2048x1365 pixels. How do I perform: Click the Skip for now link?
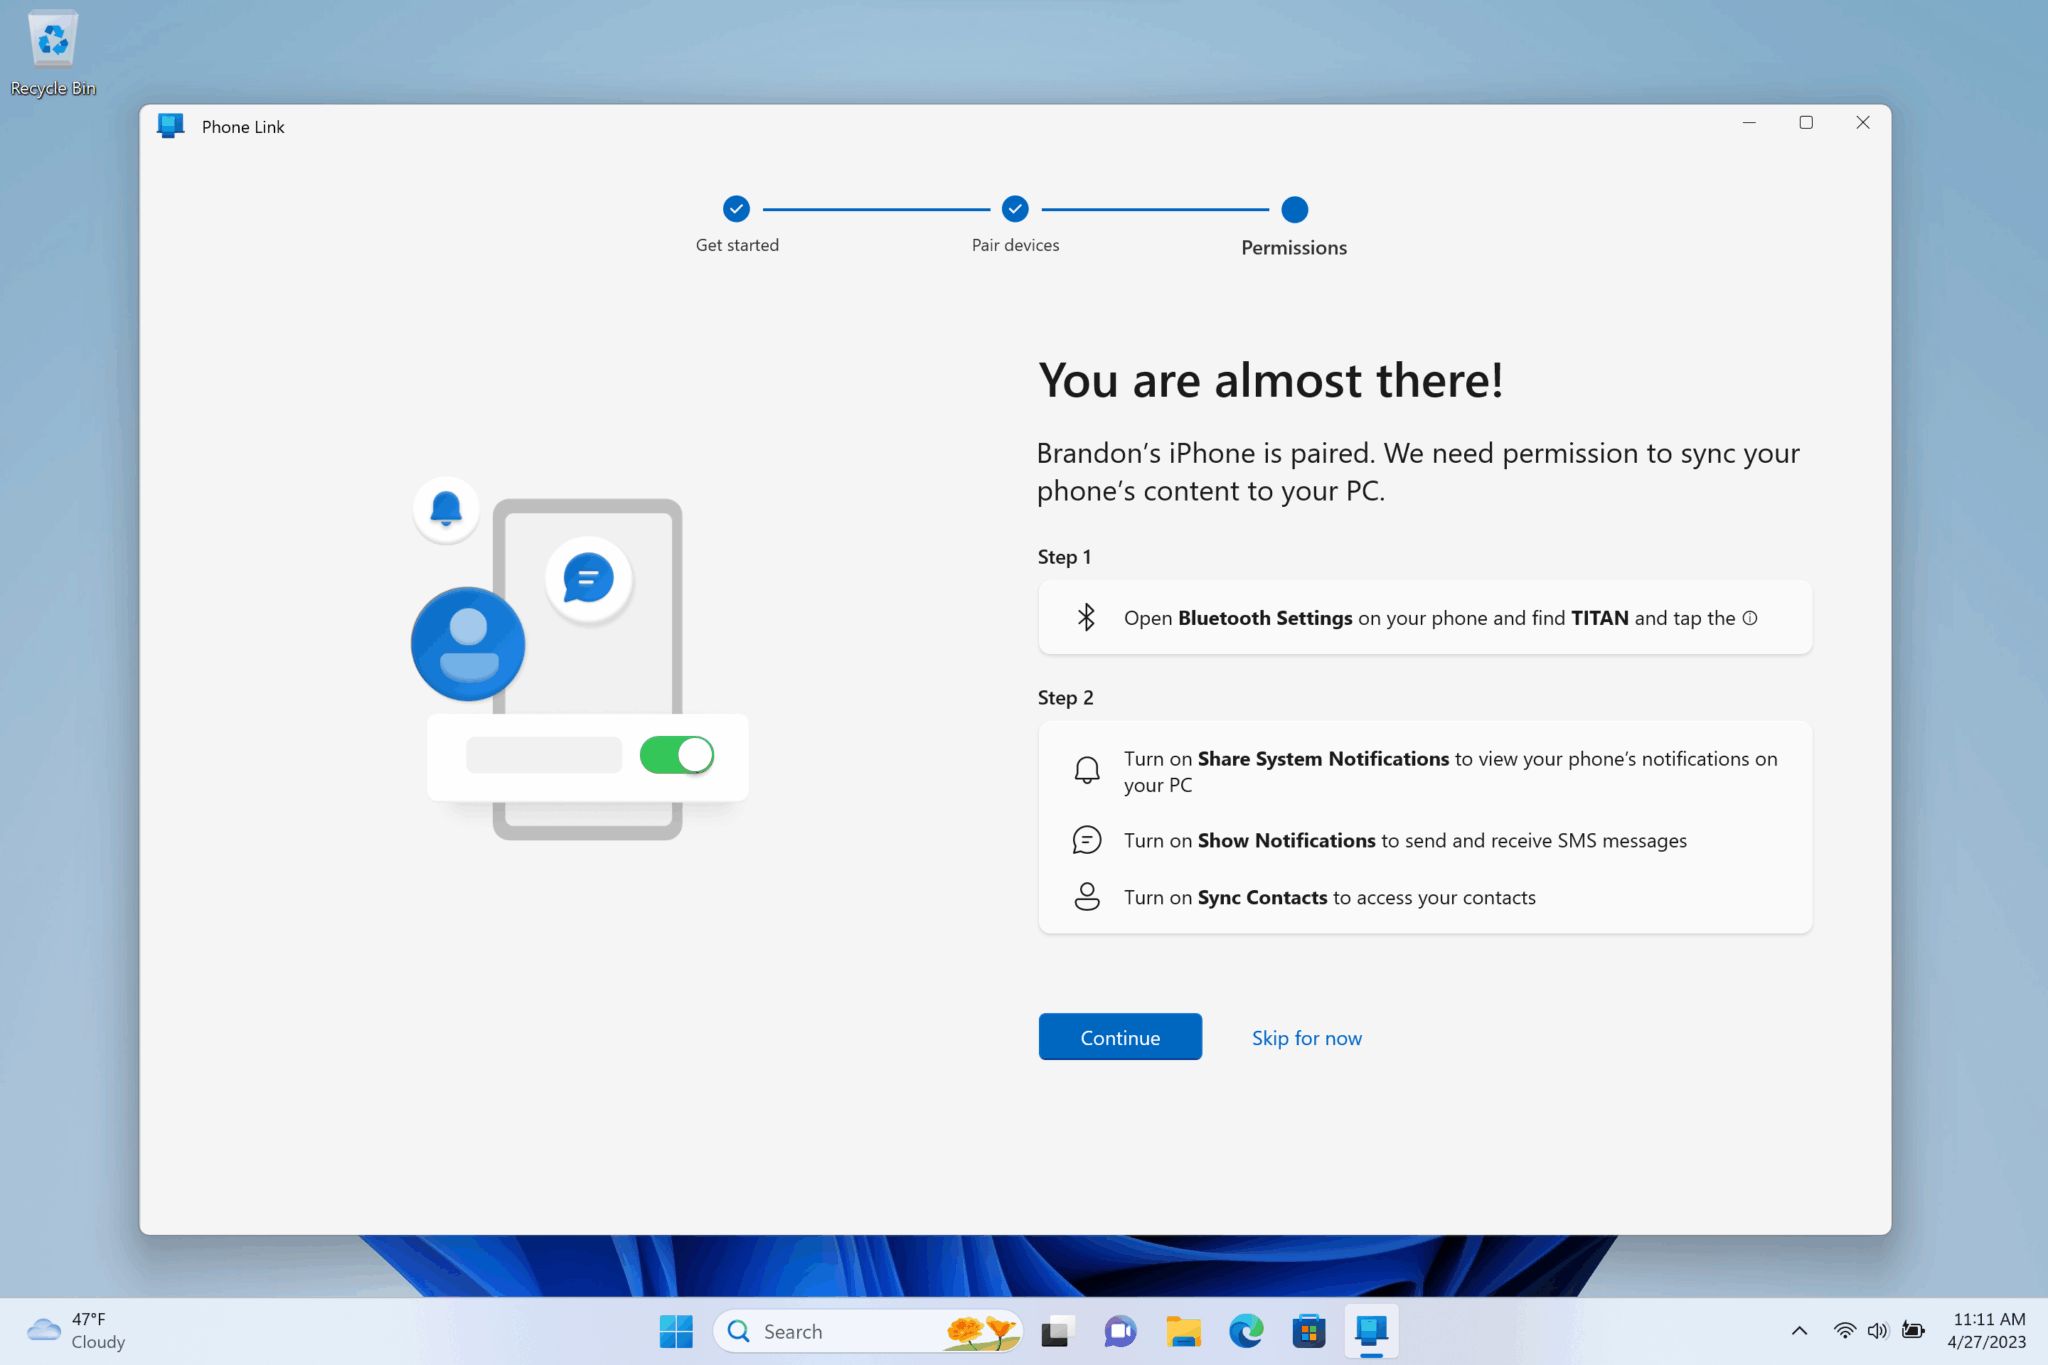pyautogui.click(x=1306, y=1038)
